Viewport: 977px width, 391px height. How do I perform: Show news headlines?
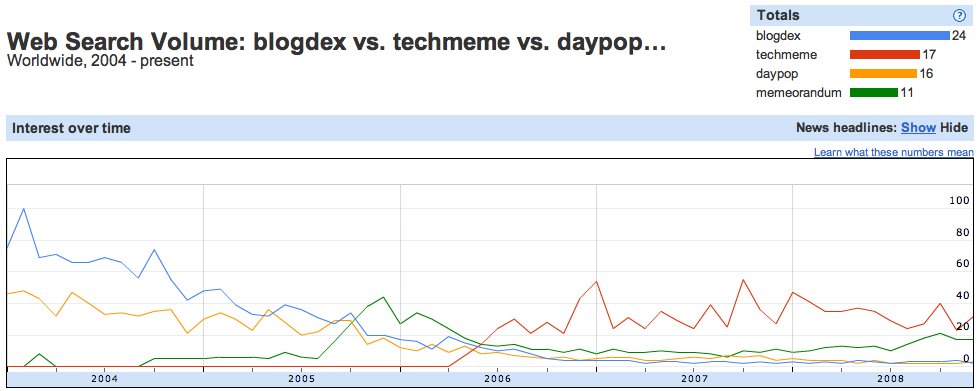[x=918, y=128]
